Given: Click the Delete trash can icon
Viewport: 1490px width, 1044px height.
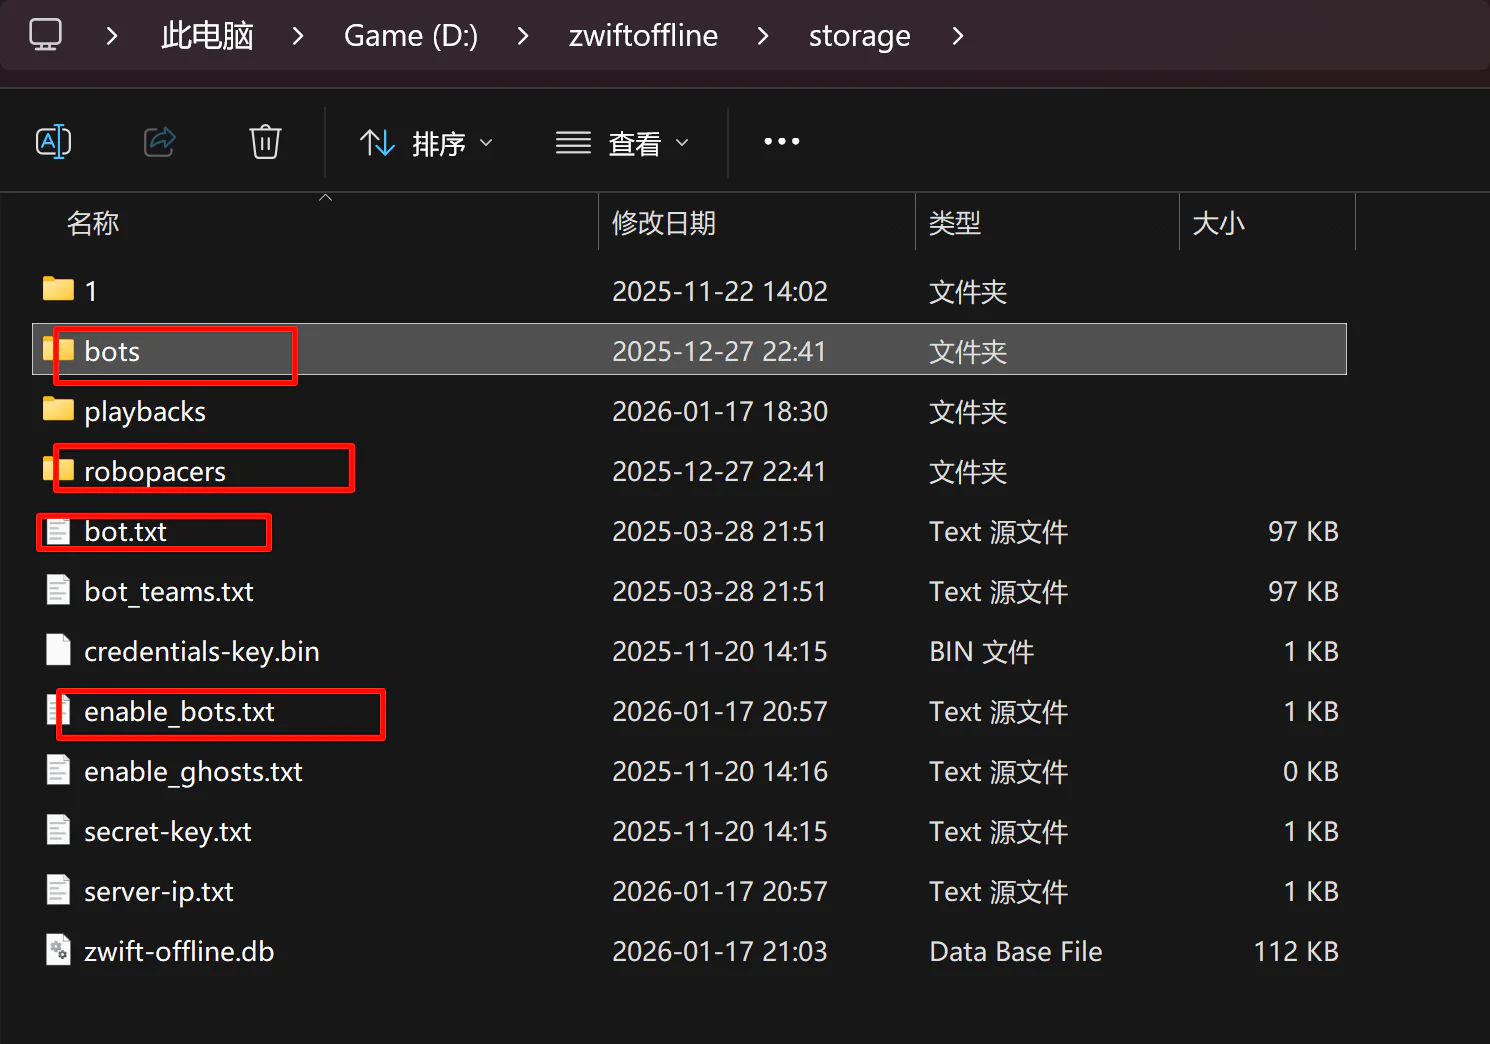Looking at the screenshot, I should 265,142.
